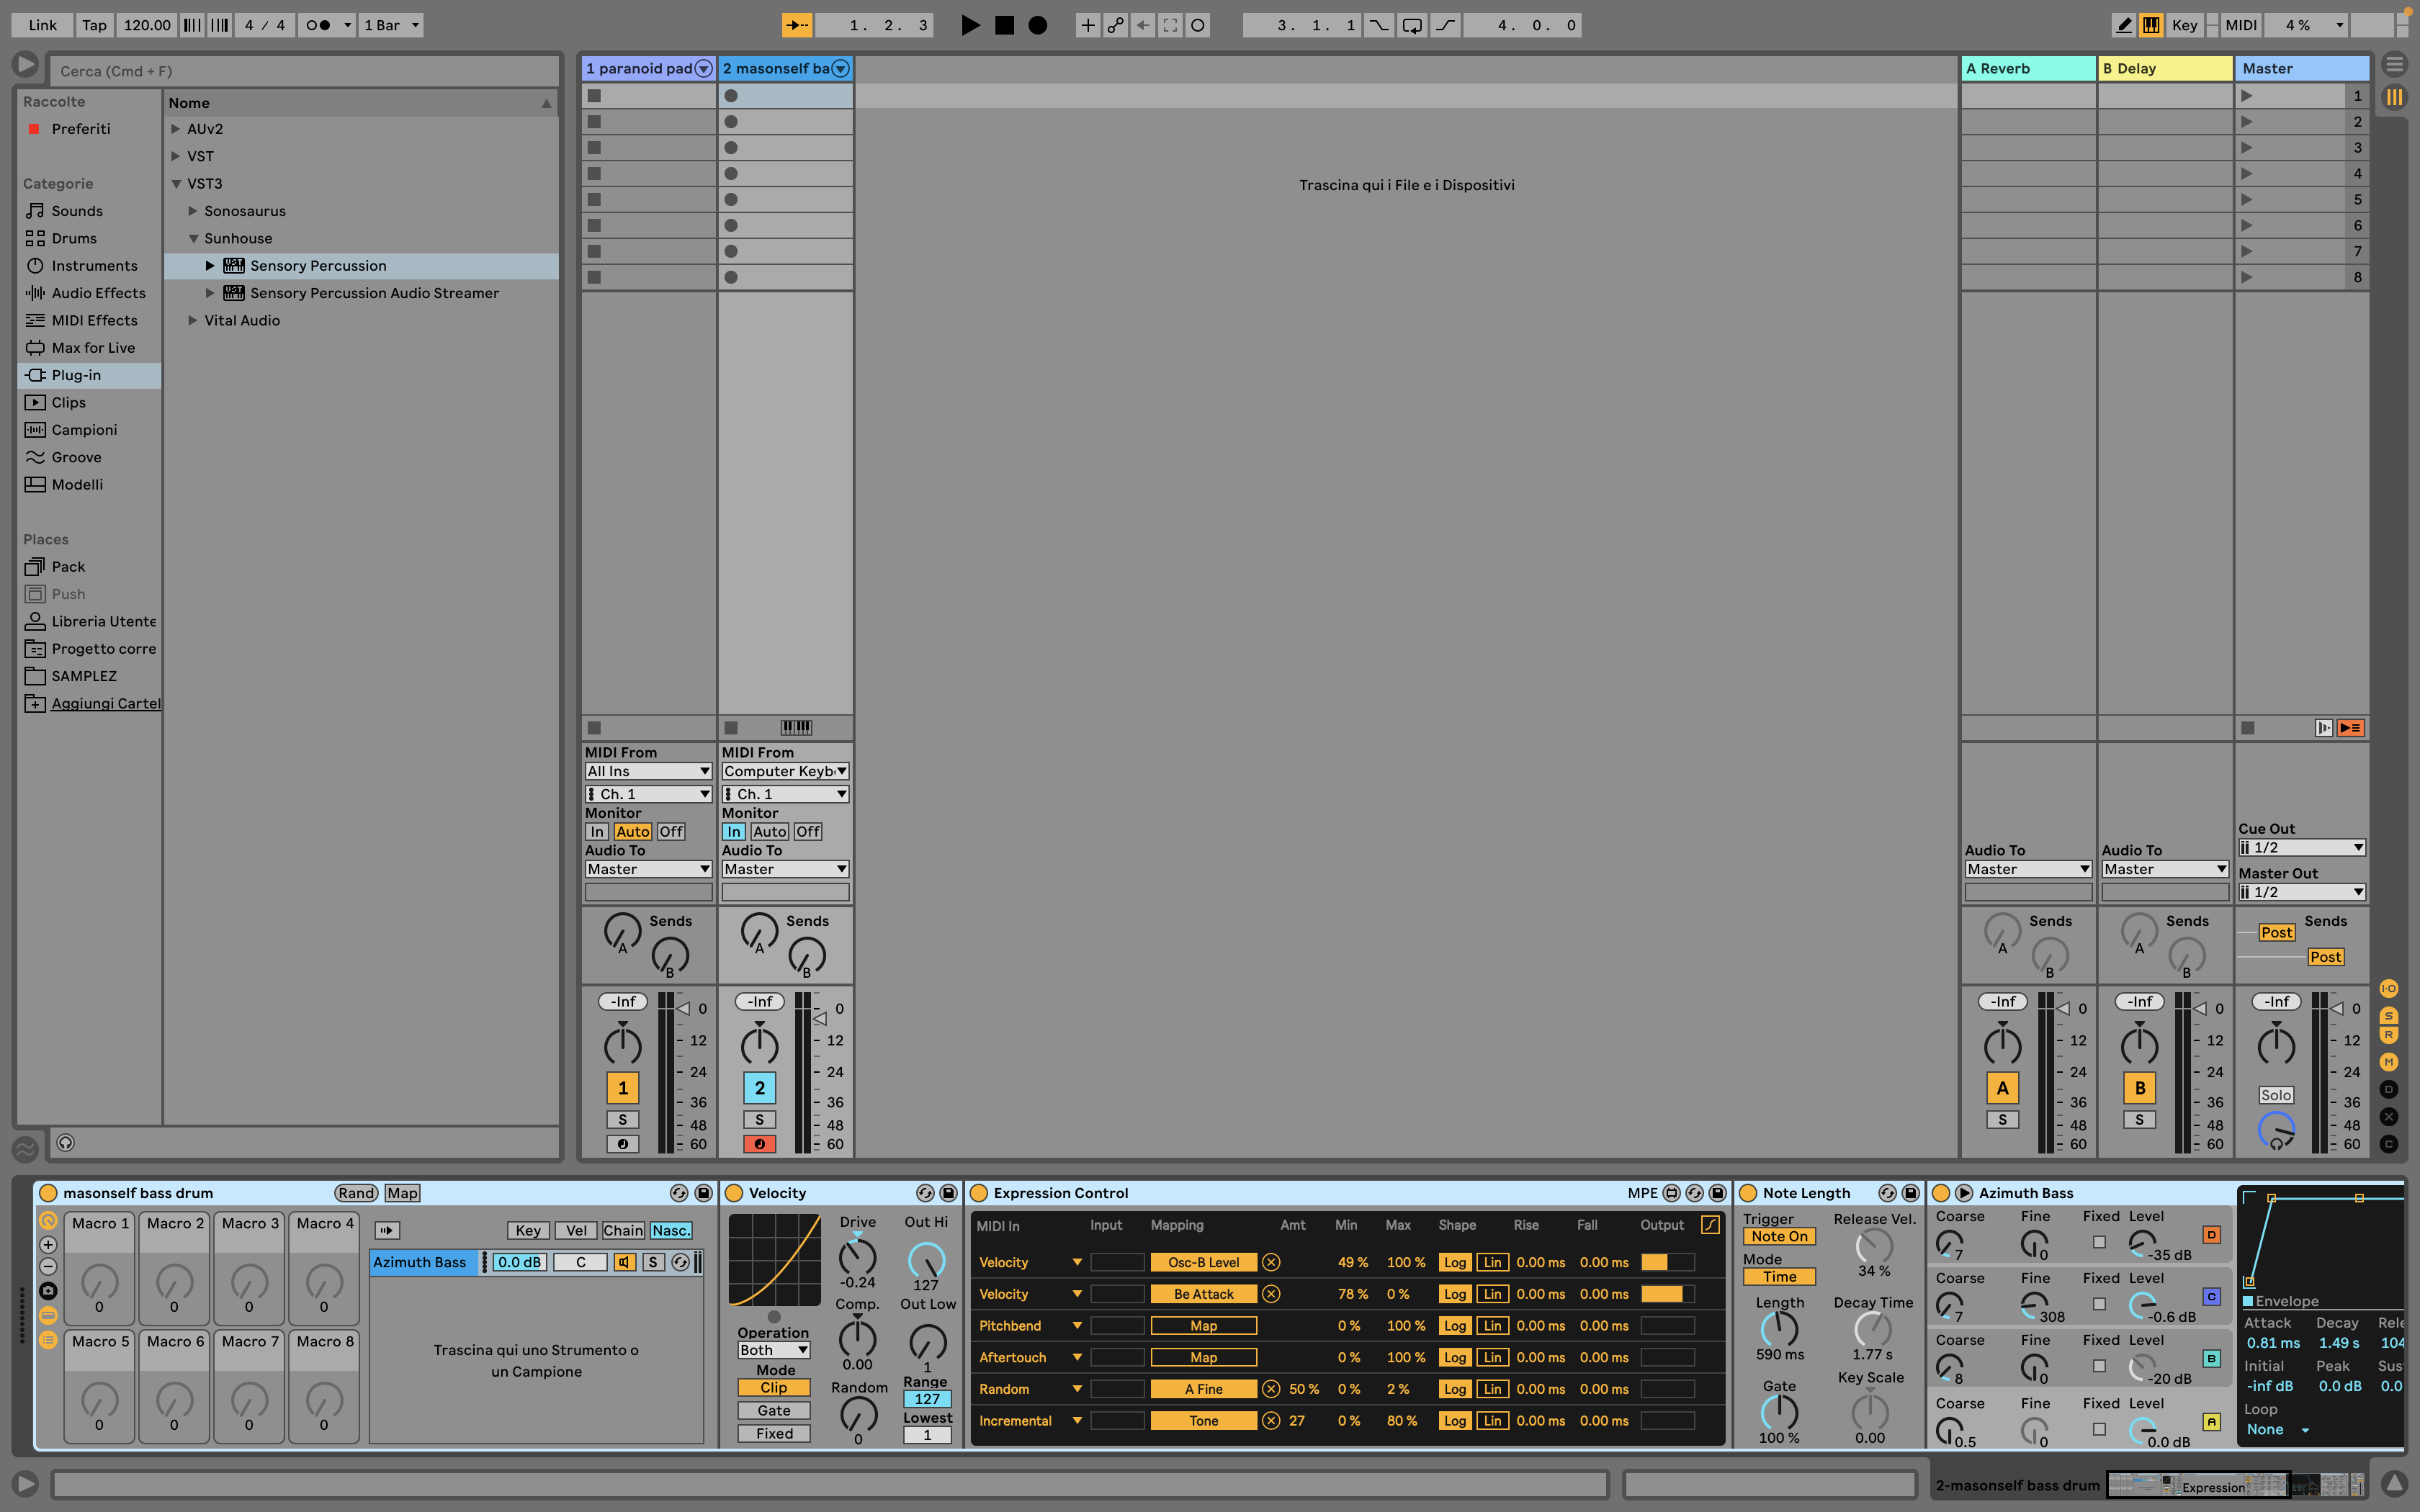Viewport: 2420px width, 1512px height.
Task: Click the Follow playback arrow icon
Action: 796,25
